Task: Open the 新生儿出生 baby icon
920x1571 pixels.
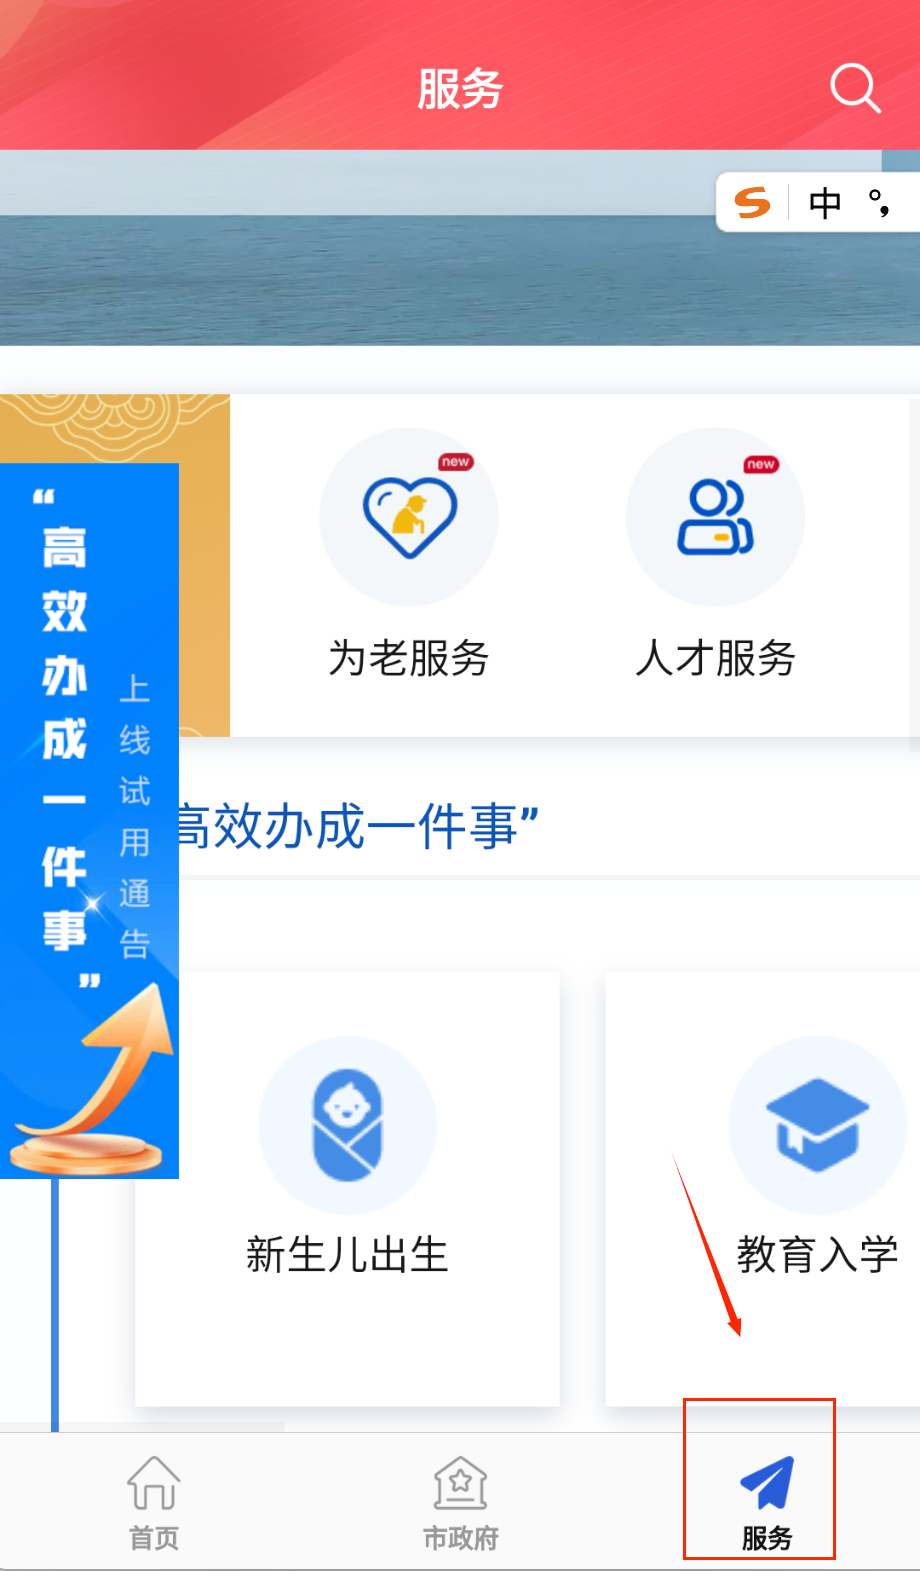Action: pos(347,1126)
